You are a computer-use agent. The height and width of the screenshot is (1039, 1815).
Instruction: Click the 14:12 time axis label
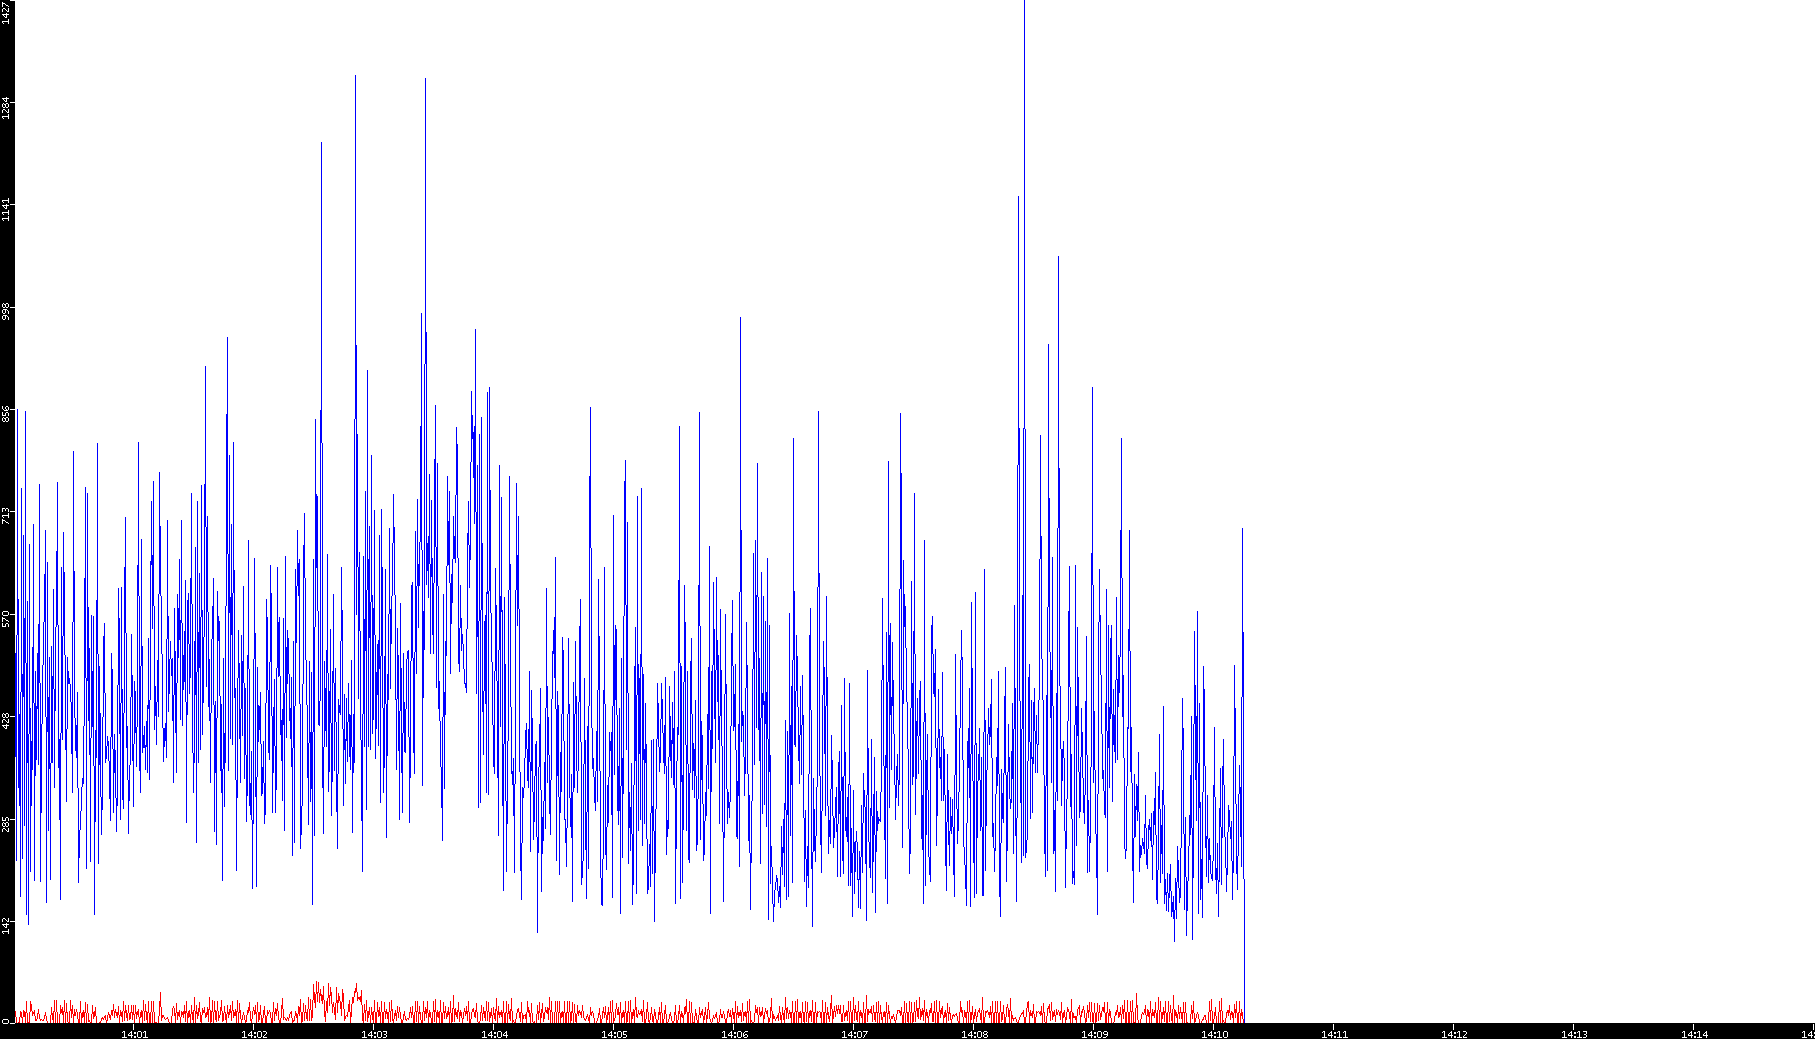[x=1454, y=1034]
